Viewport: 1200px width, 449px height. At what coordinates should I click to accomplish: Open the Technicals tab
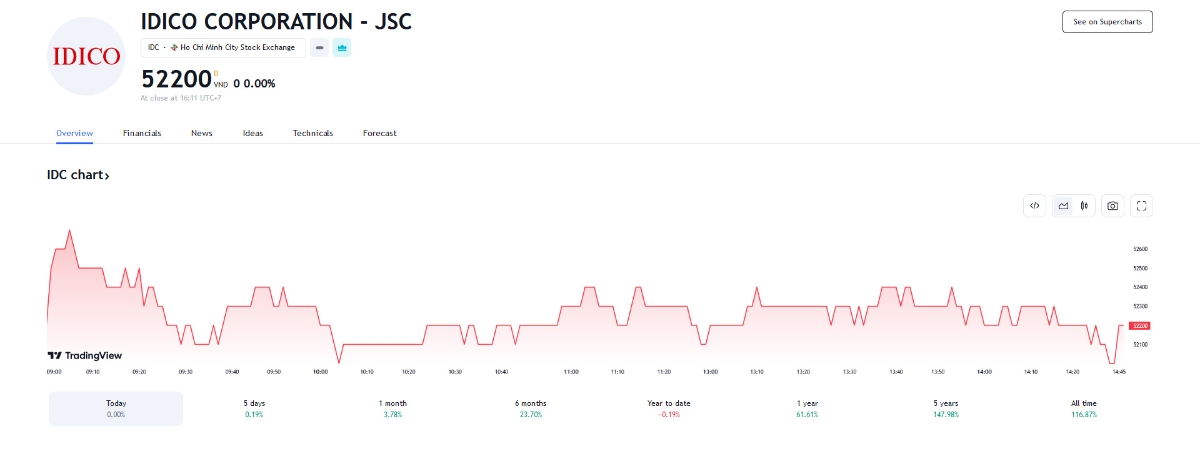pyautogui.click(x=313, y=133)
